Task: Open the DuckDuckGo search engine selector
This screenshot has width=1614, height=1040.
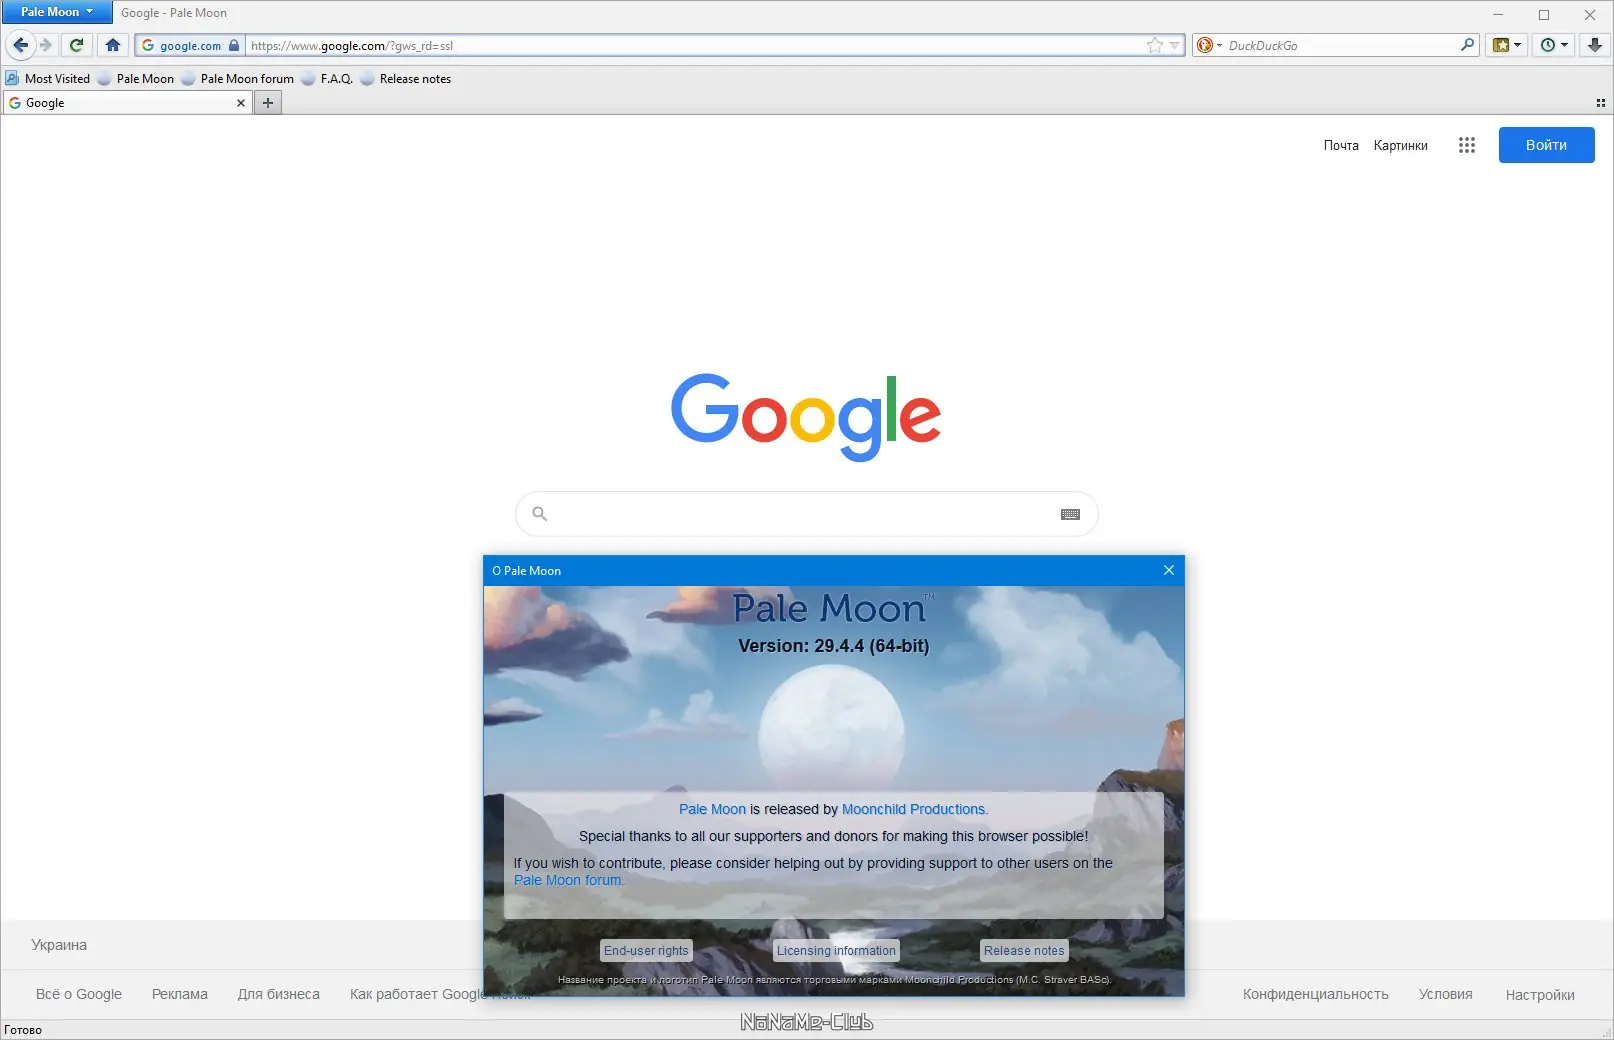Action: [x=1209, y=45]
